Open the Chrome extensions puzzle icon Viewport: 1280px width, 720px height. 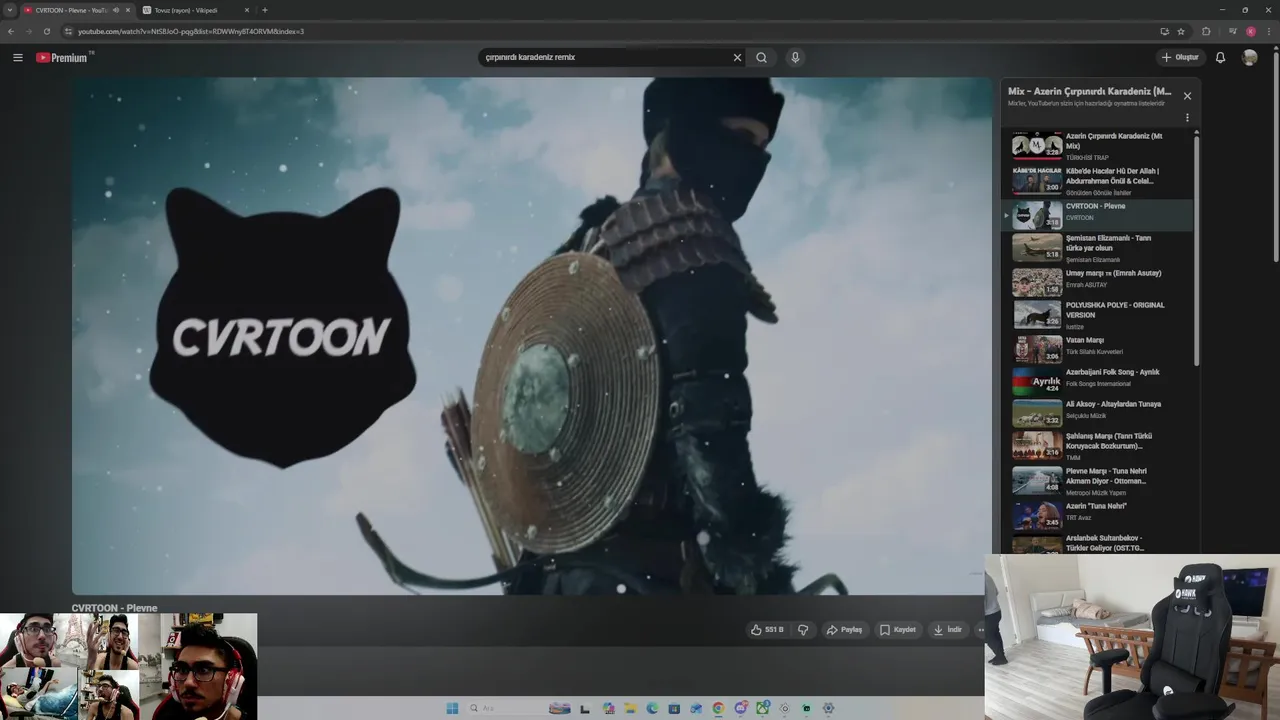(x=1206, y=31)
